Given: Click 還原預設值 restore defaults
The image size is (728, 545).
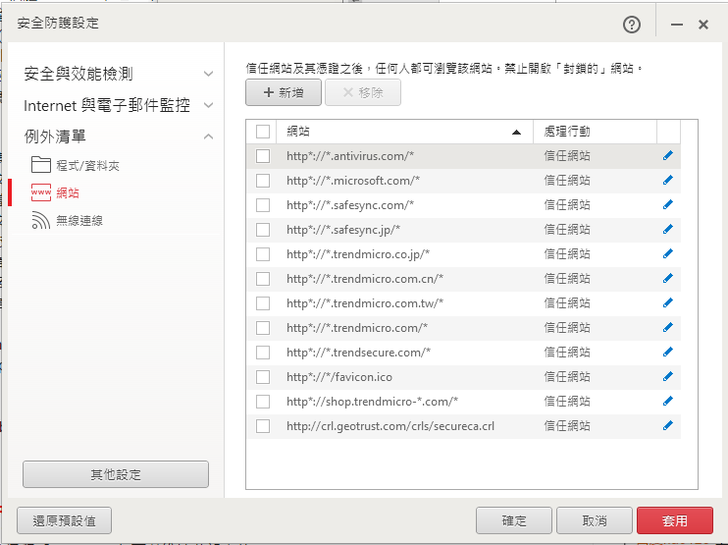Looking at the screenshot, I should click(x=64, y=520).
